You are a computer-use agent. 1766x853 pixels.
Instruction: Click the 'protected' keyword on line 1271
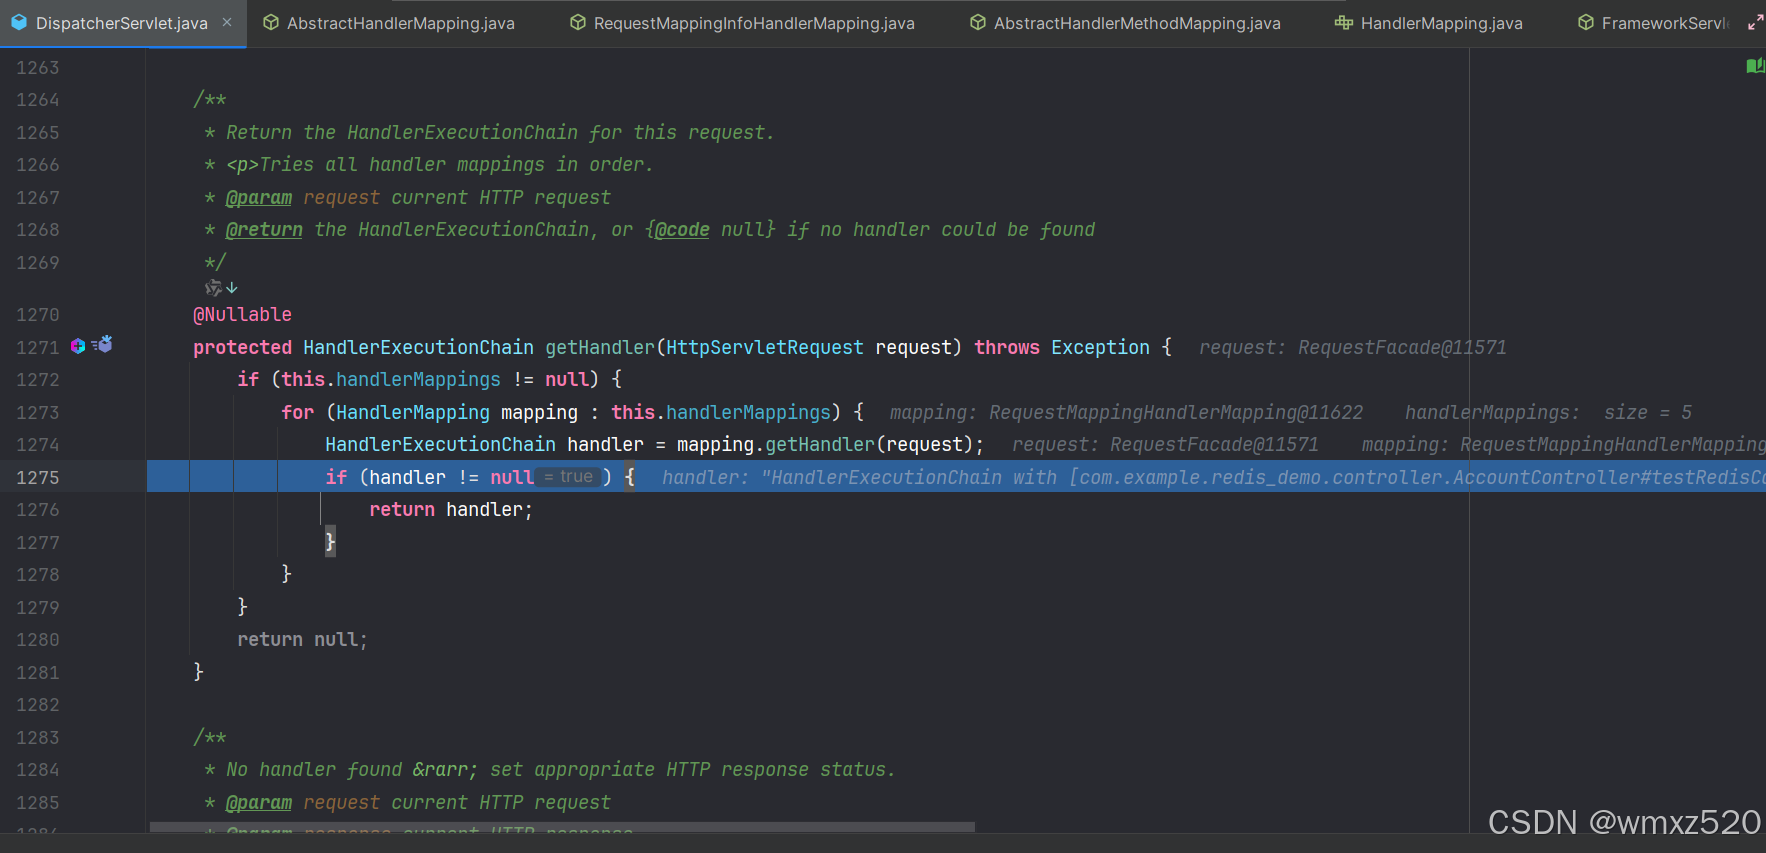click(x=242, y=347)
